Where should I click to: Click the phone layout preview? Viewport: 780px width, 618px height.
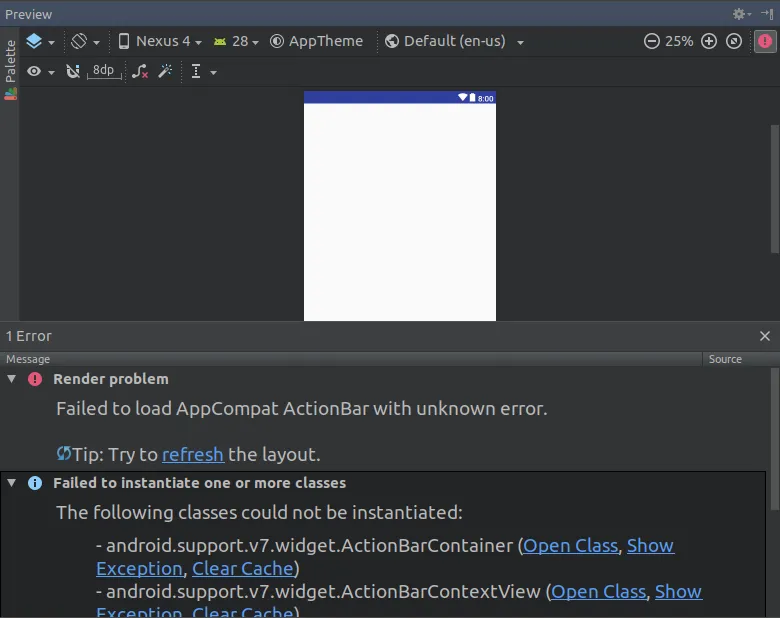(x=400, y=206)
